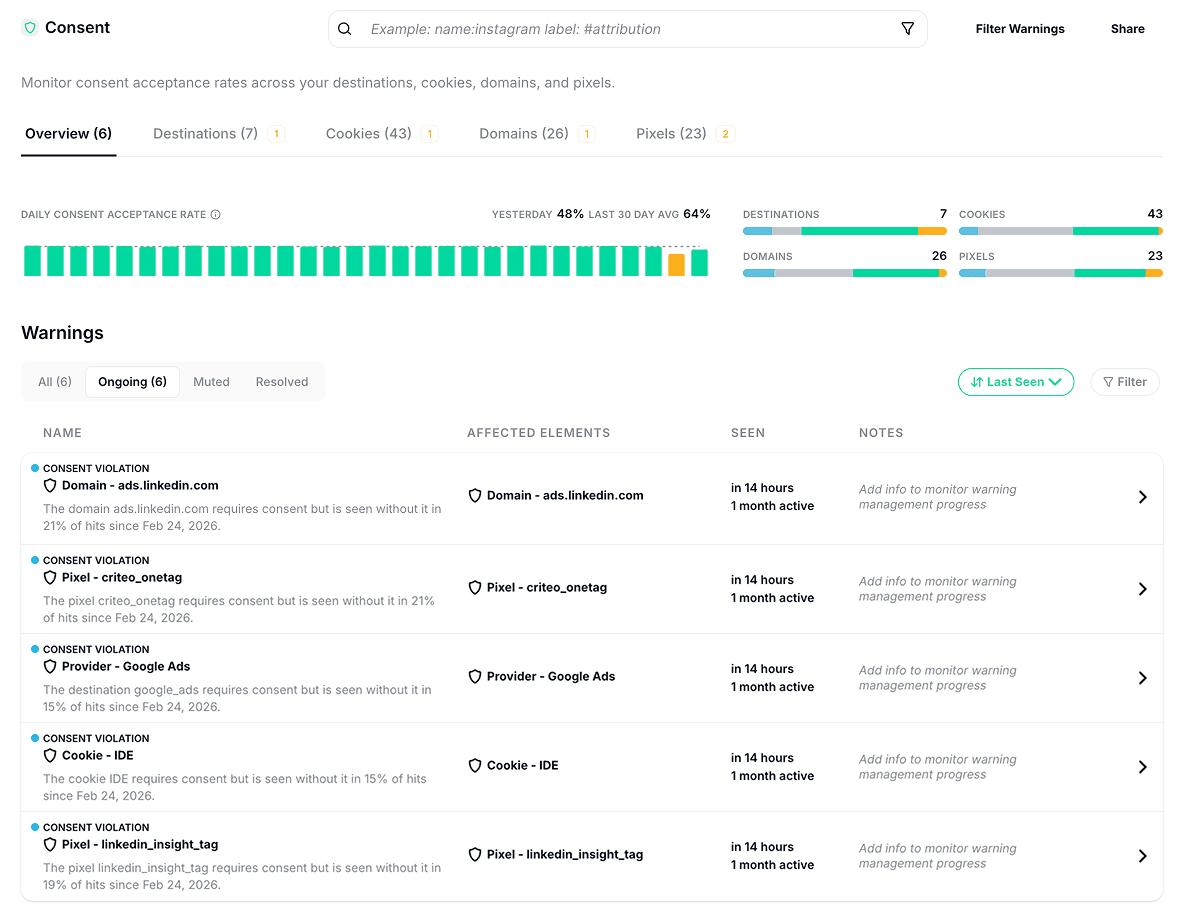Click the Consent shield logo icon

(x=30, y=28)
